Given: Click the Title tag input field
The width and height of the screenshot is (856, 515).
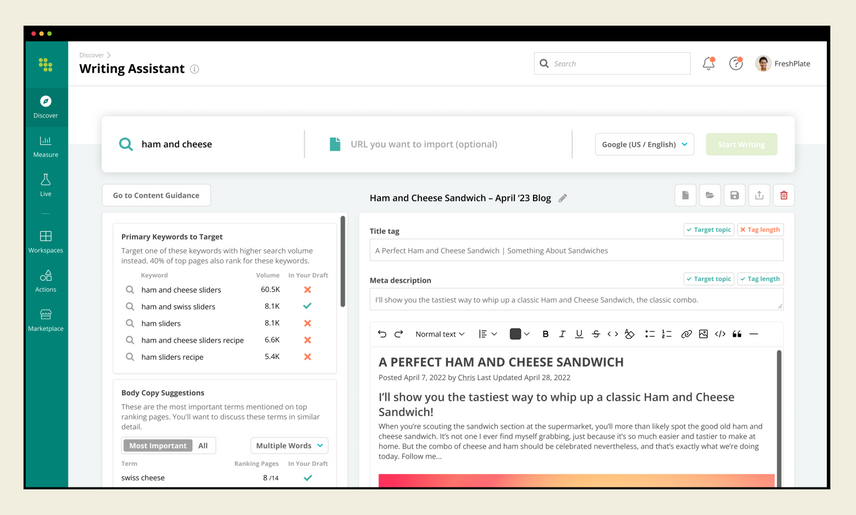Looking at the screenshot, I should (x=576, y=250).
